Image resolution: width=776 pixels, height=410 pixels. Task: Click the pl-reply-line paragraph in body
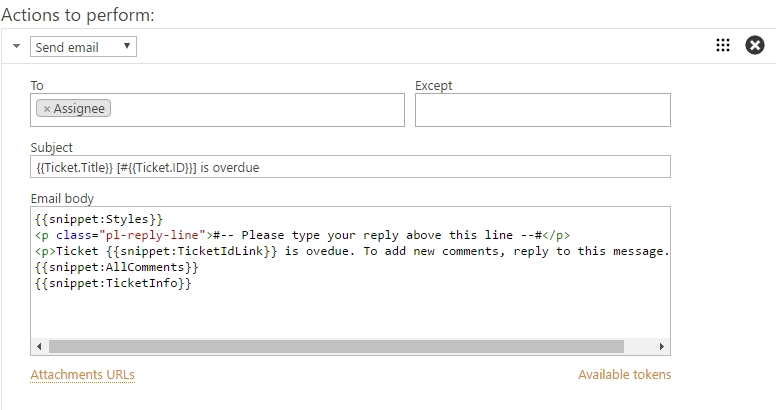(302, 235)
